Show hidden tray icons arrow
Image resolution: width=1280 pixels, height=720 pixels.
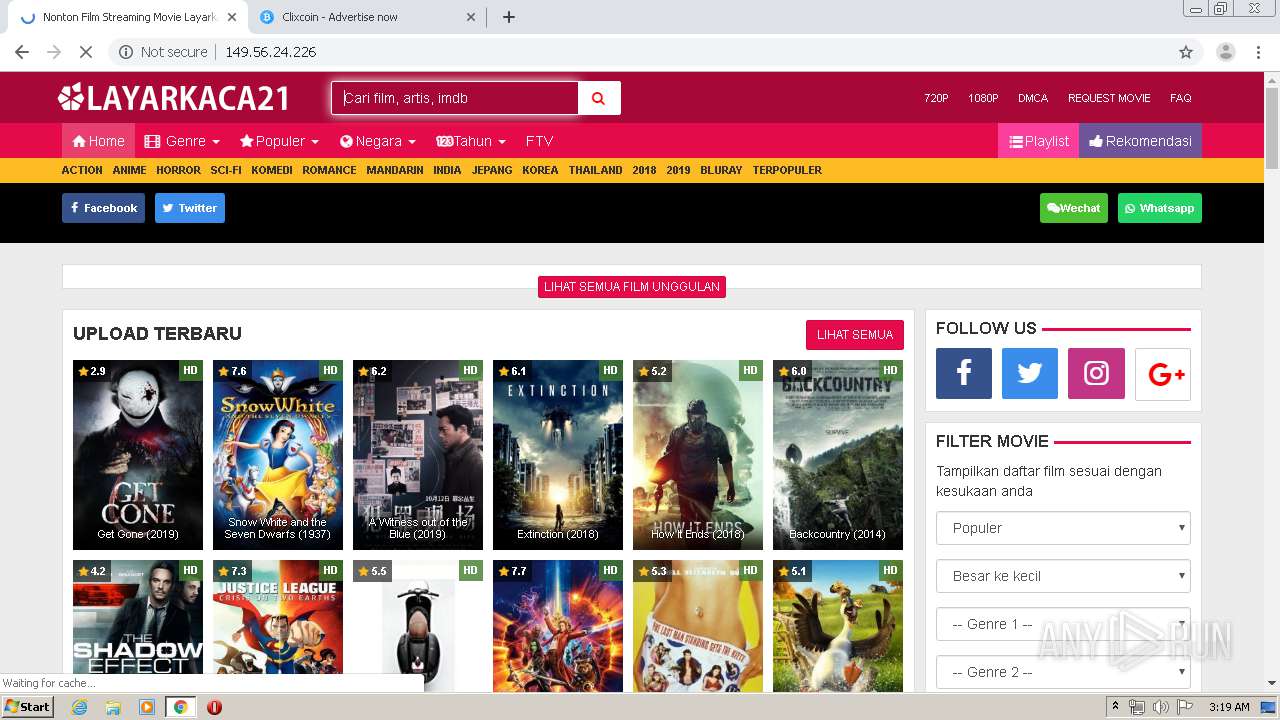click(1115, 707)
